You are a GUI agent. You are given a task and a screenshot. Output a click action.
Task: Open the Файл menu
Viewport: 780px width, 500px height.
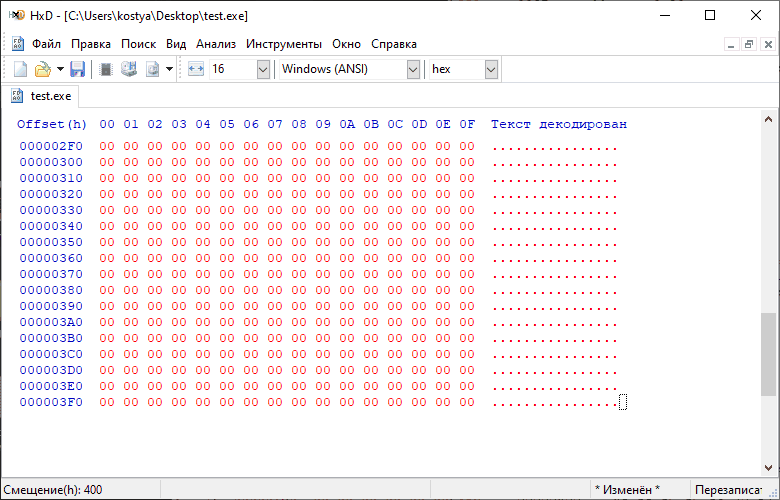[x=46, y=44]
